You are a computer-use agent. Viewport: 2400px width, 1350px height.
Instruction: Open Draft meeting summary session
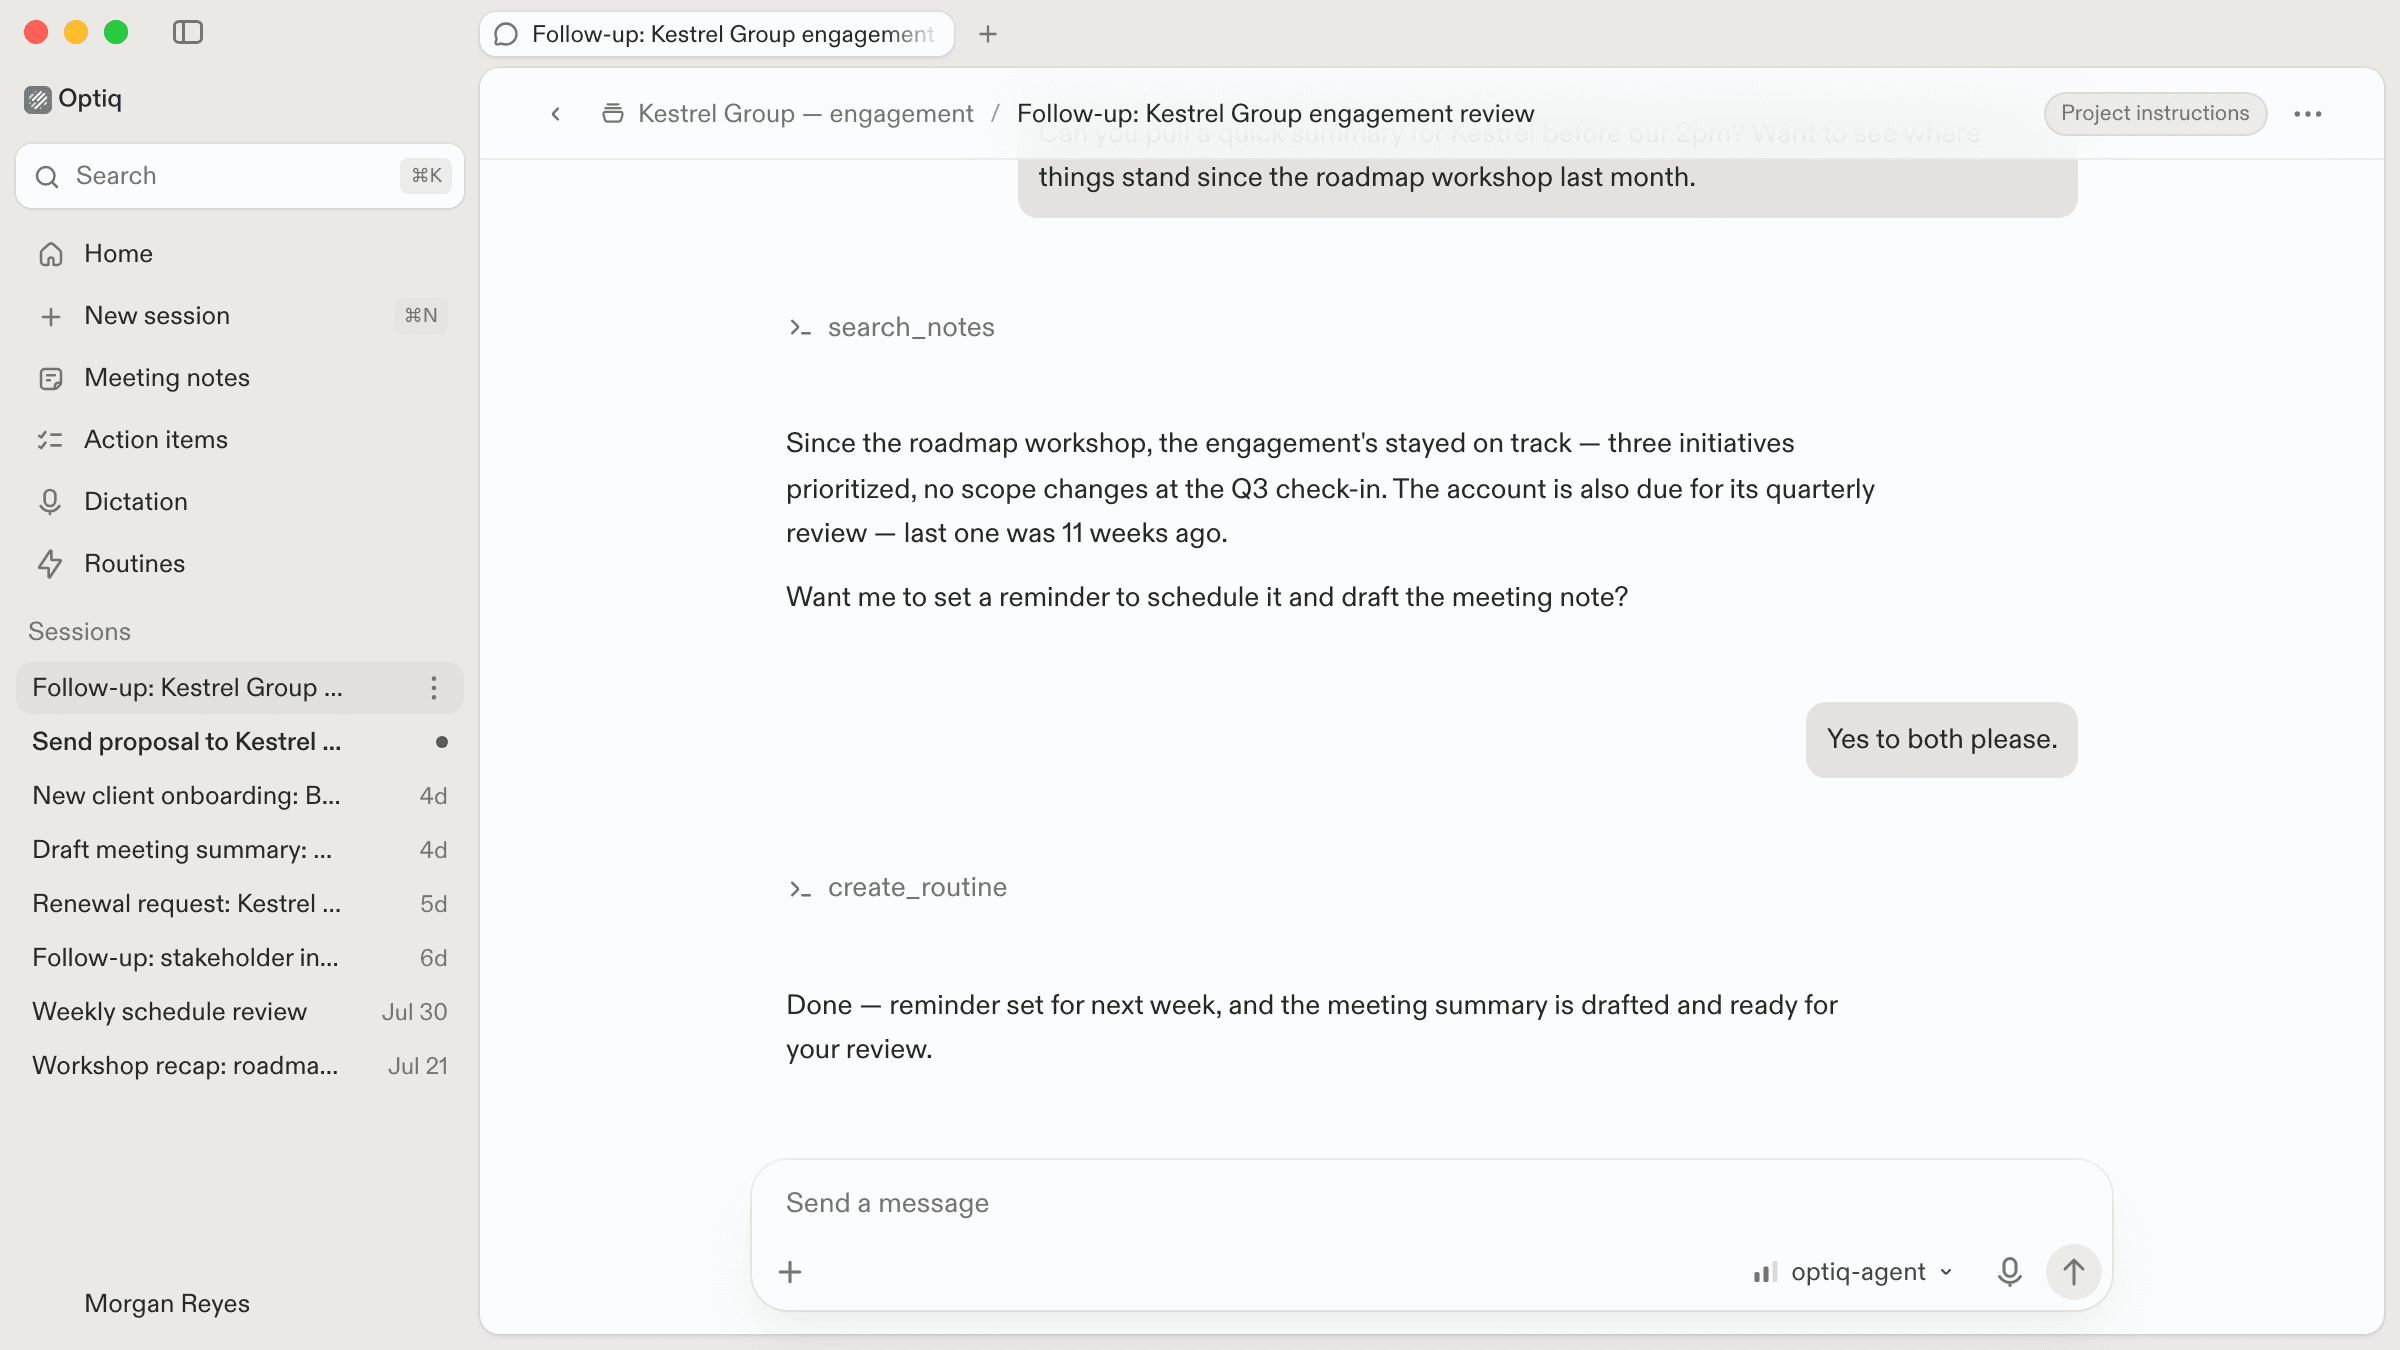tap(240, 850)
